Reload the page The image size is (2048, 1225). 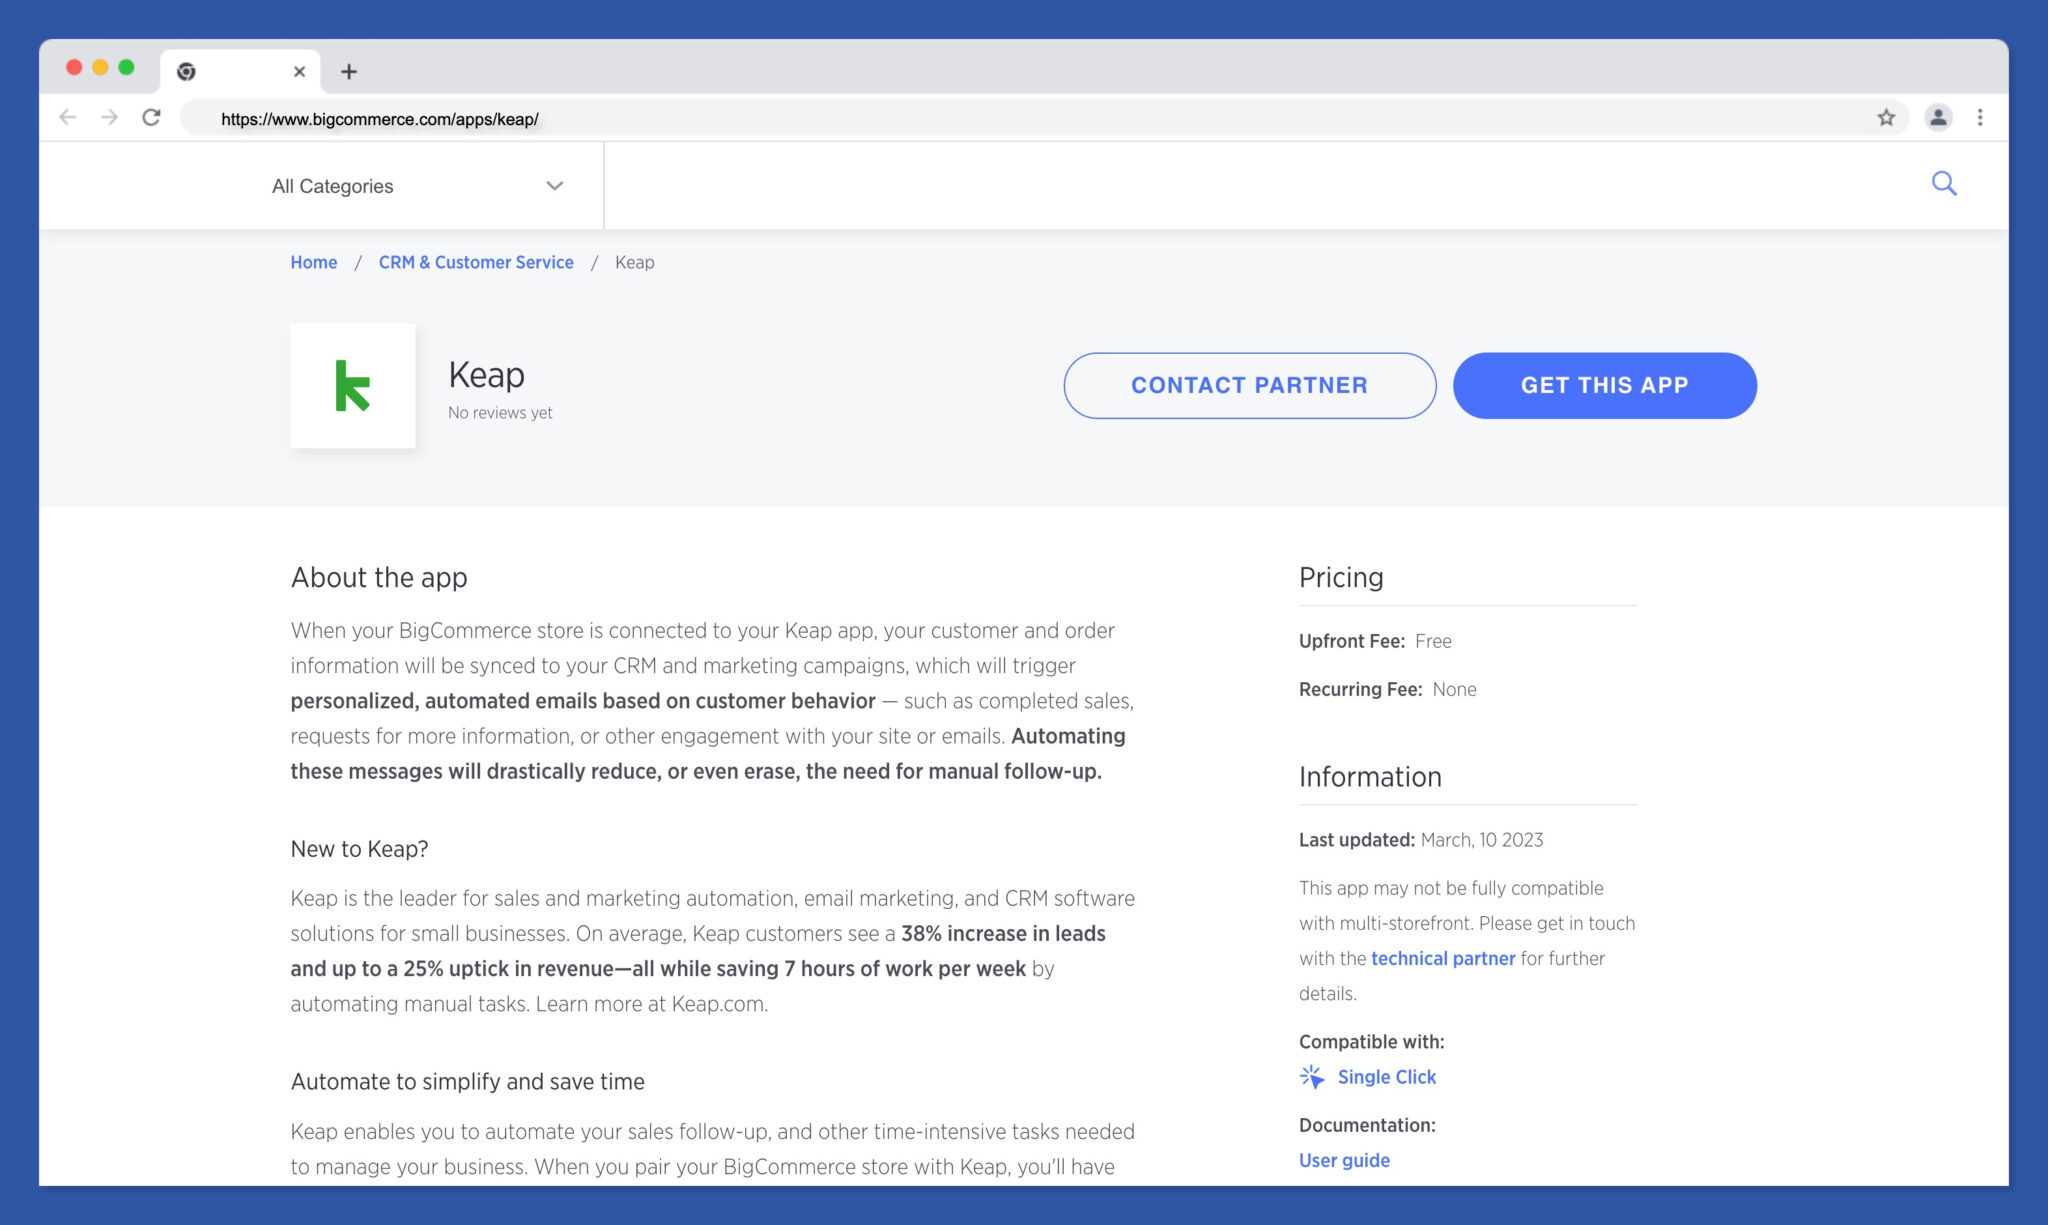152,118
